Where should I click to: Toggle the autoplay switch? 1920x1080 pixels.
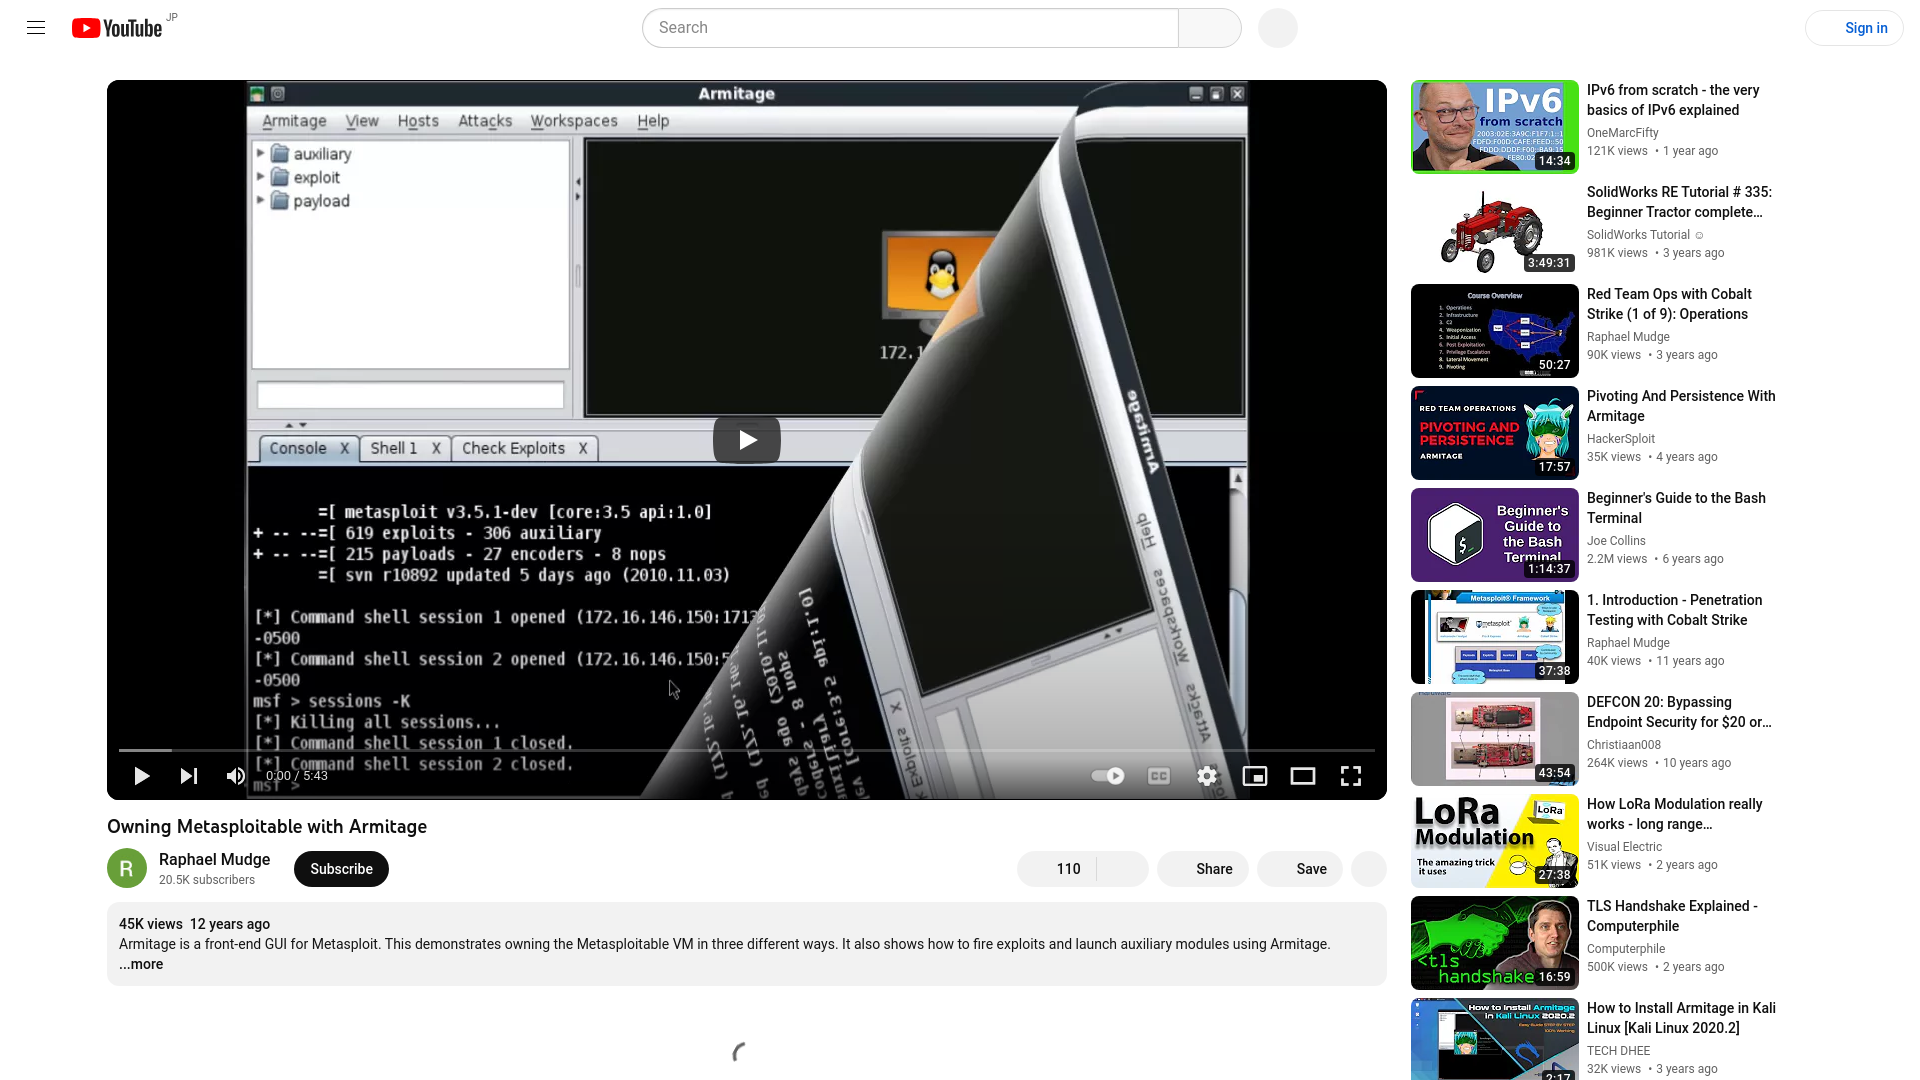pos(1108,776)
